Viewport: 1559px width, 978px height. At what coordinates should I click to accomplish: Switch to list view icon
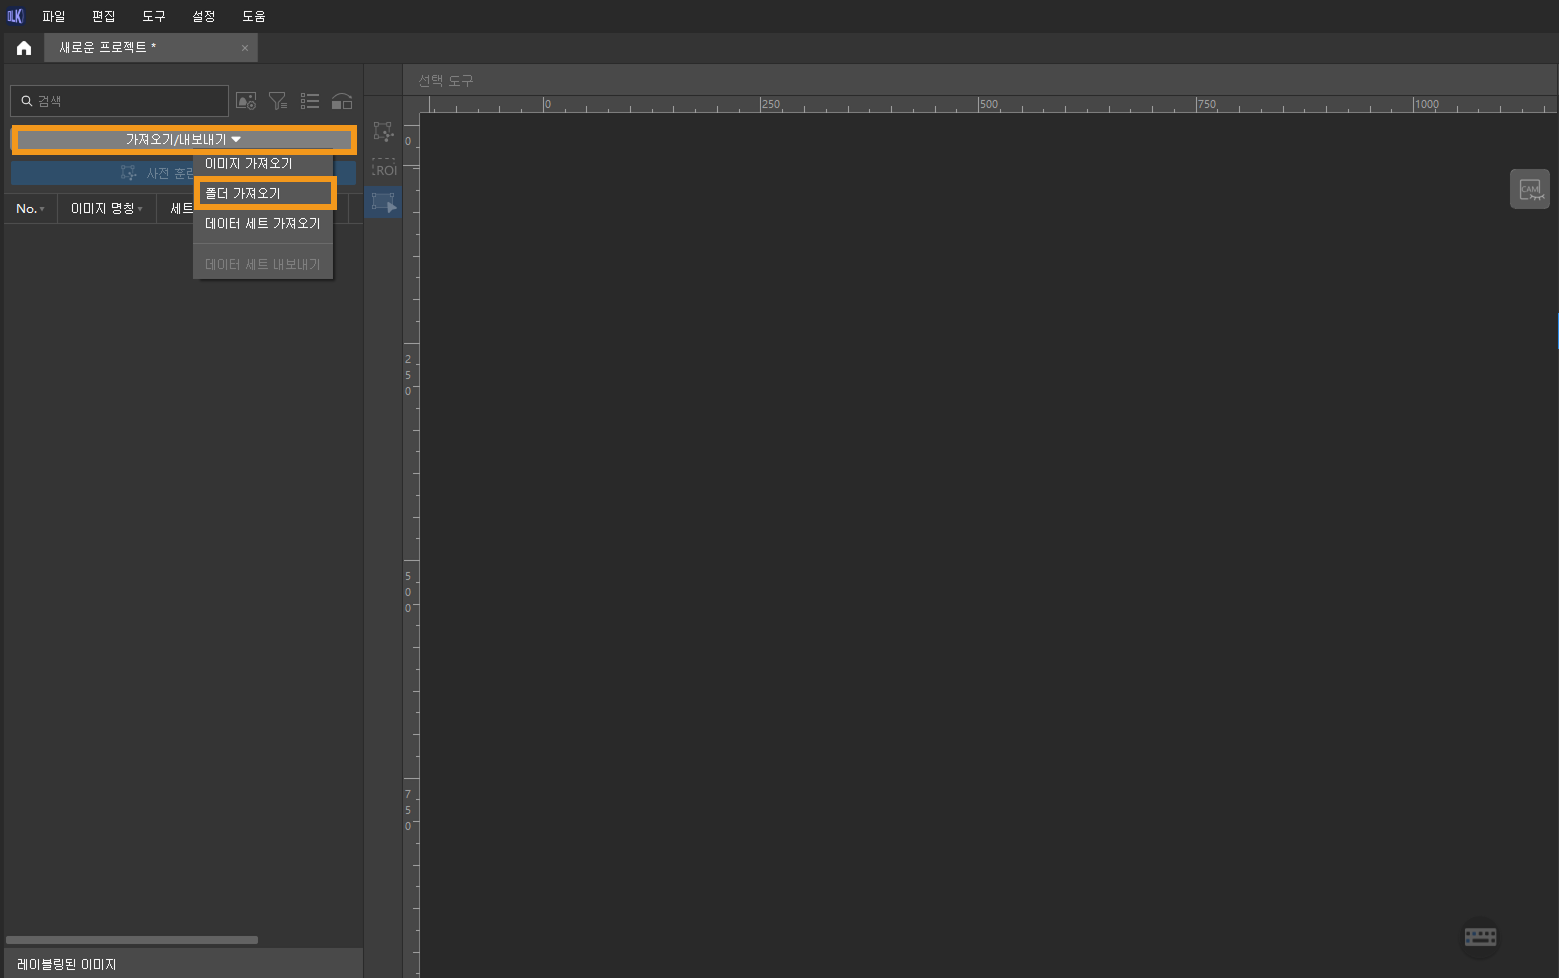[x=310, y=101]
